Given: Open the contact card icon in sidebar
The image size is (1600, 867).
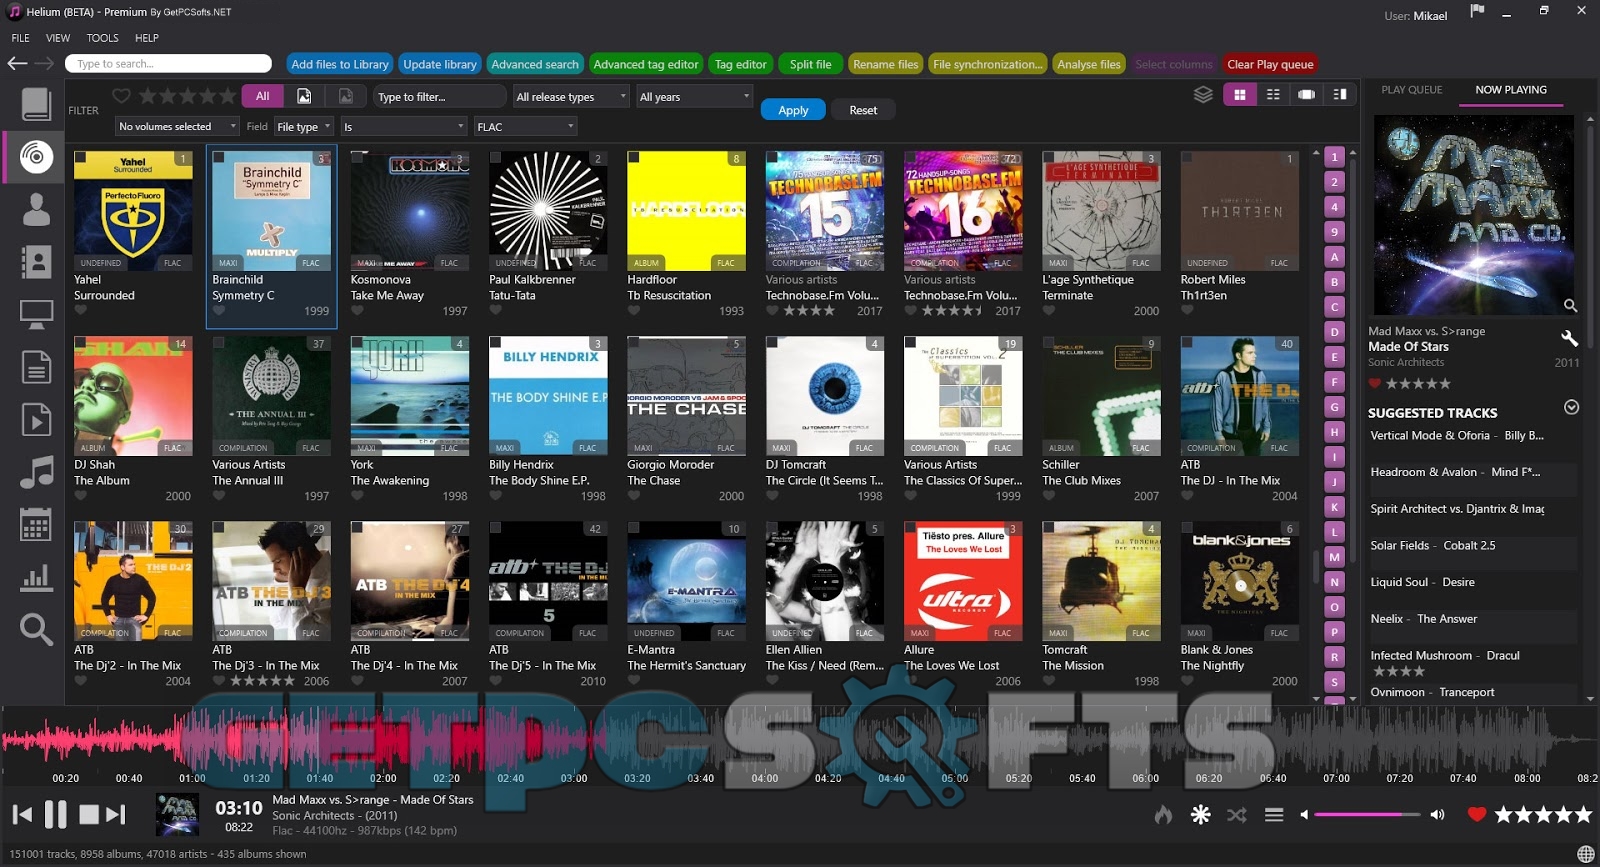Looking at the screenshot, I should click(x=36, y=262).
